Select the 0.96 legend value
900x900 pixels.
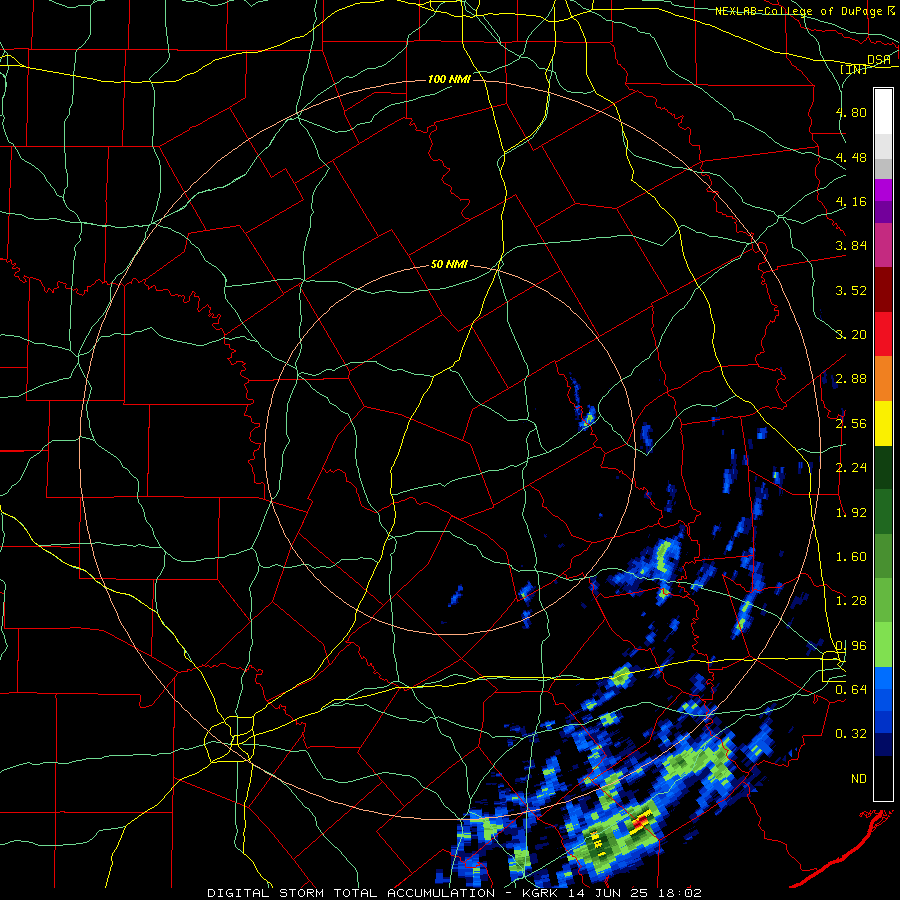pyautogui.click(x=851, y=646)
